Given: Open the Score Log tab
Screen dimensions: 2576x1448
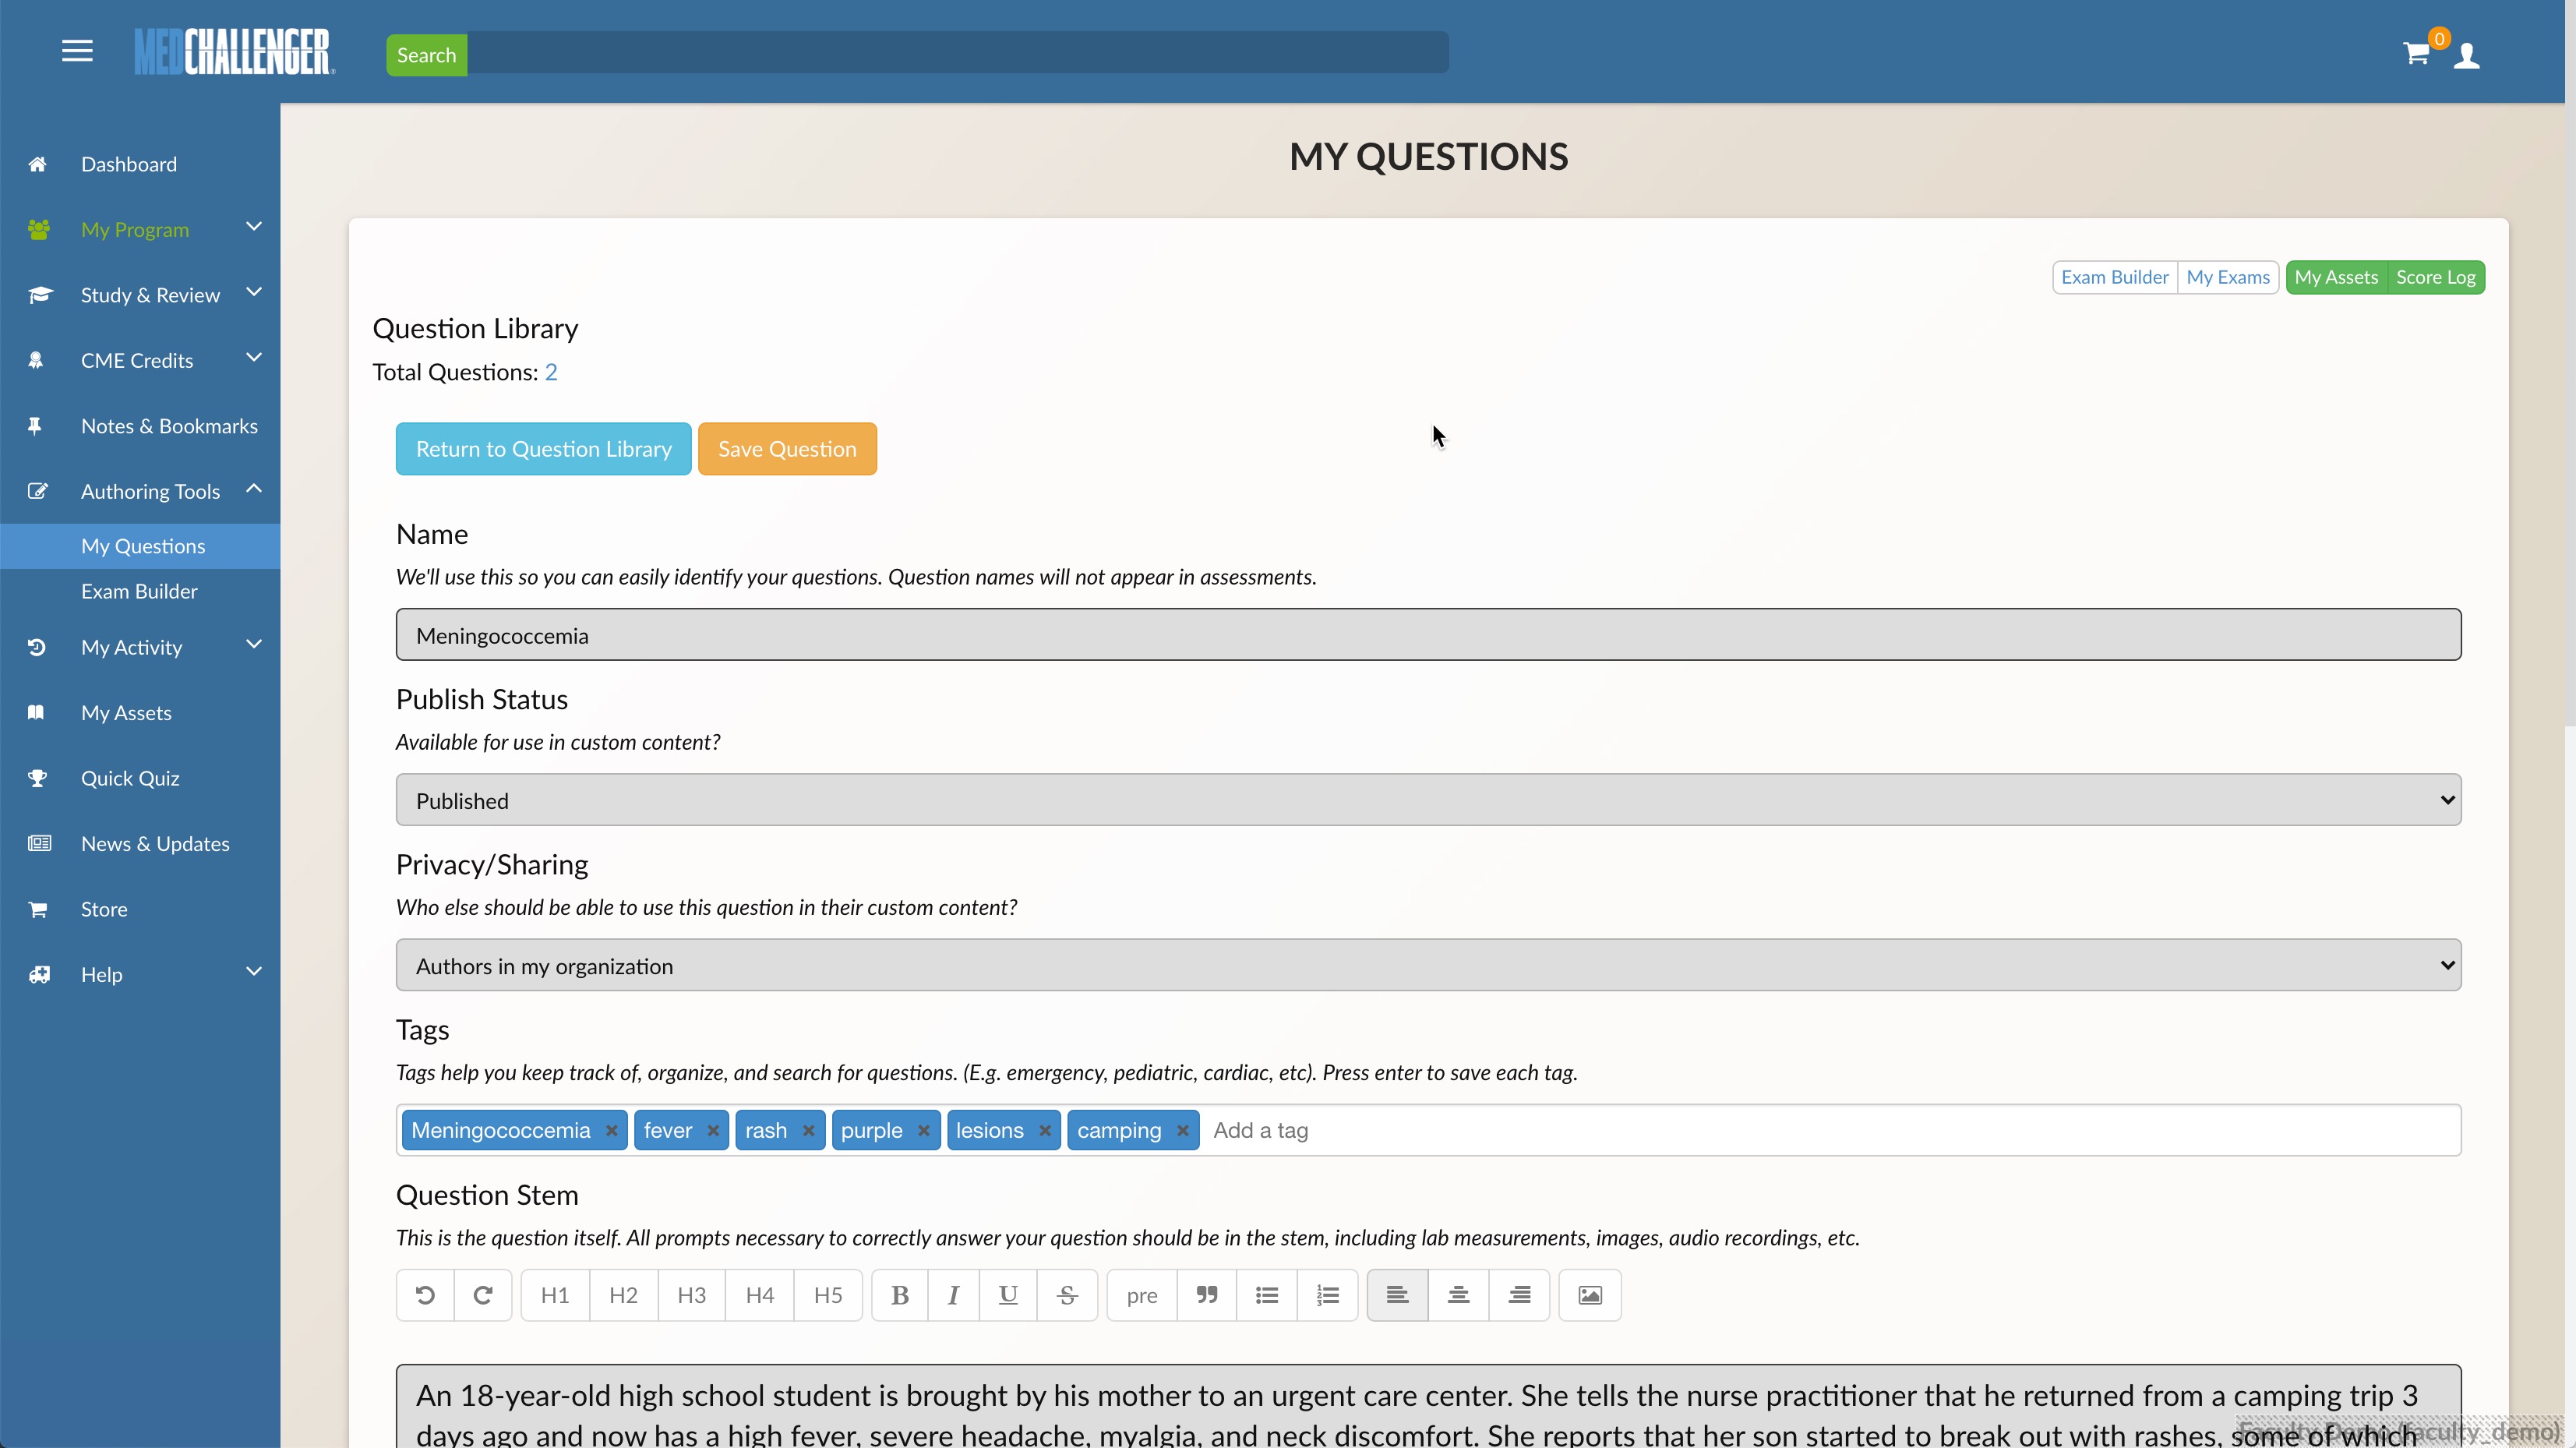Looking at the screenshot, I should click(2435, 277).
